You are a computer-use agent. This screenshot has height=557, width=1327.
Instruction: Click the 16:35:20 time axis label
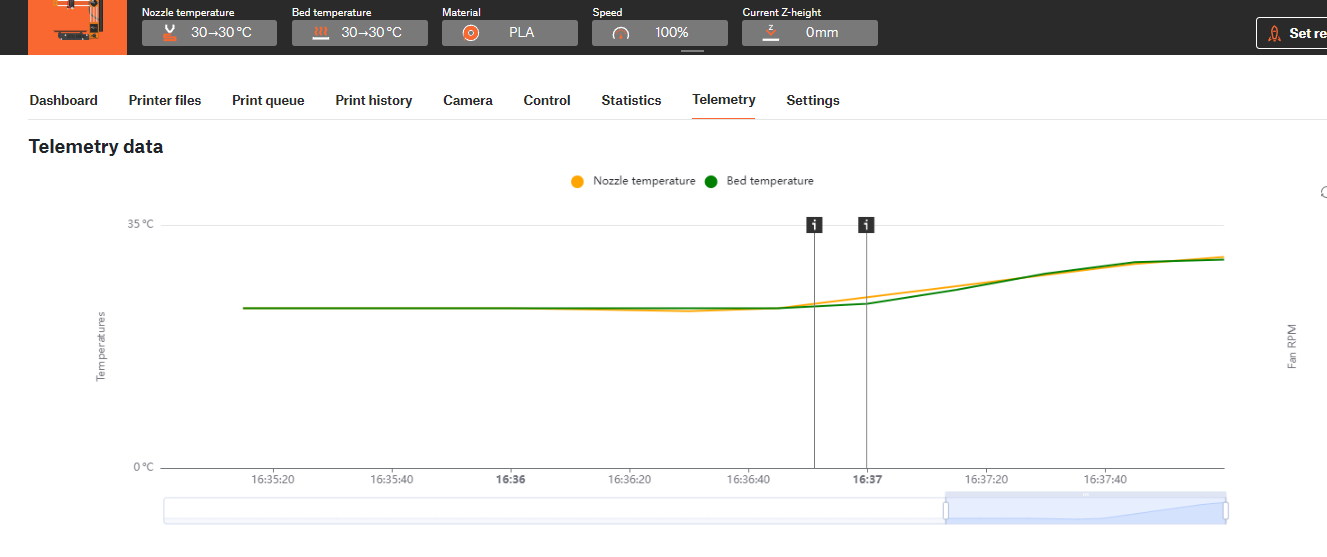click(273, 480)
